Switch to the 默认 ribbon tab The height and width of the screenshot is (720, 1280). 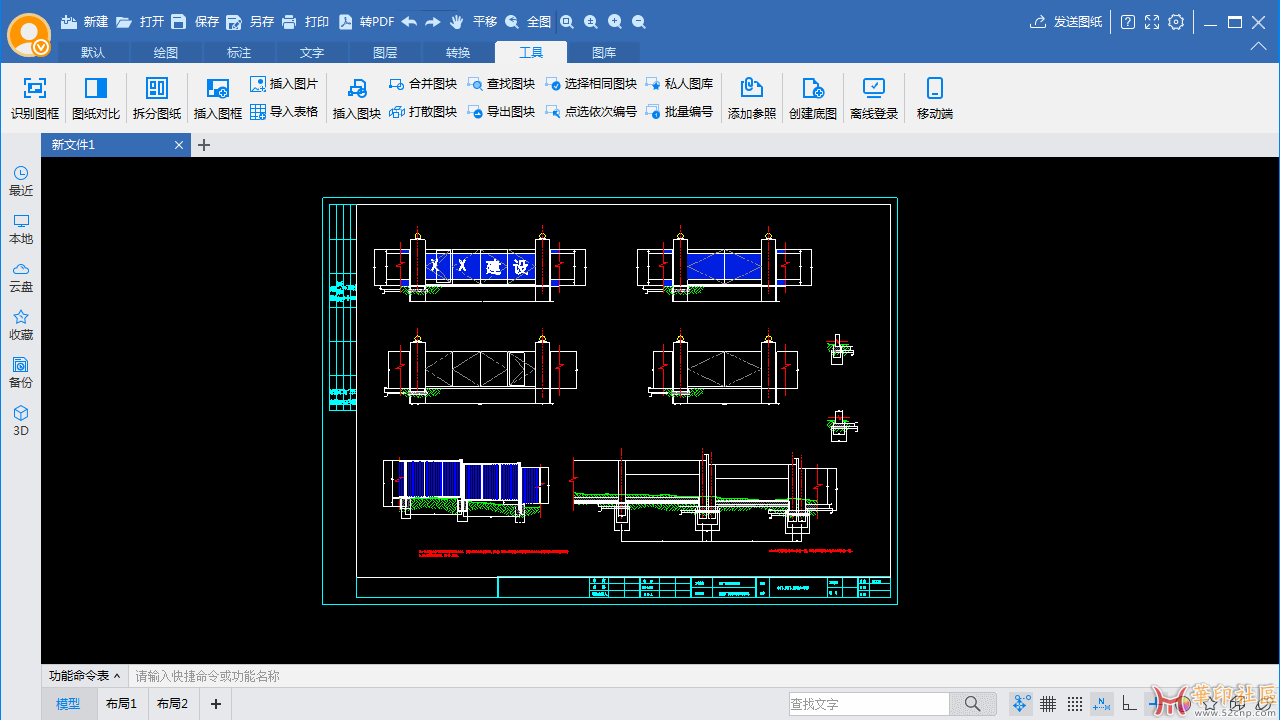point(93,52)
